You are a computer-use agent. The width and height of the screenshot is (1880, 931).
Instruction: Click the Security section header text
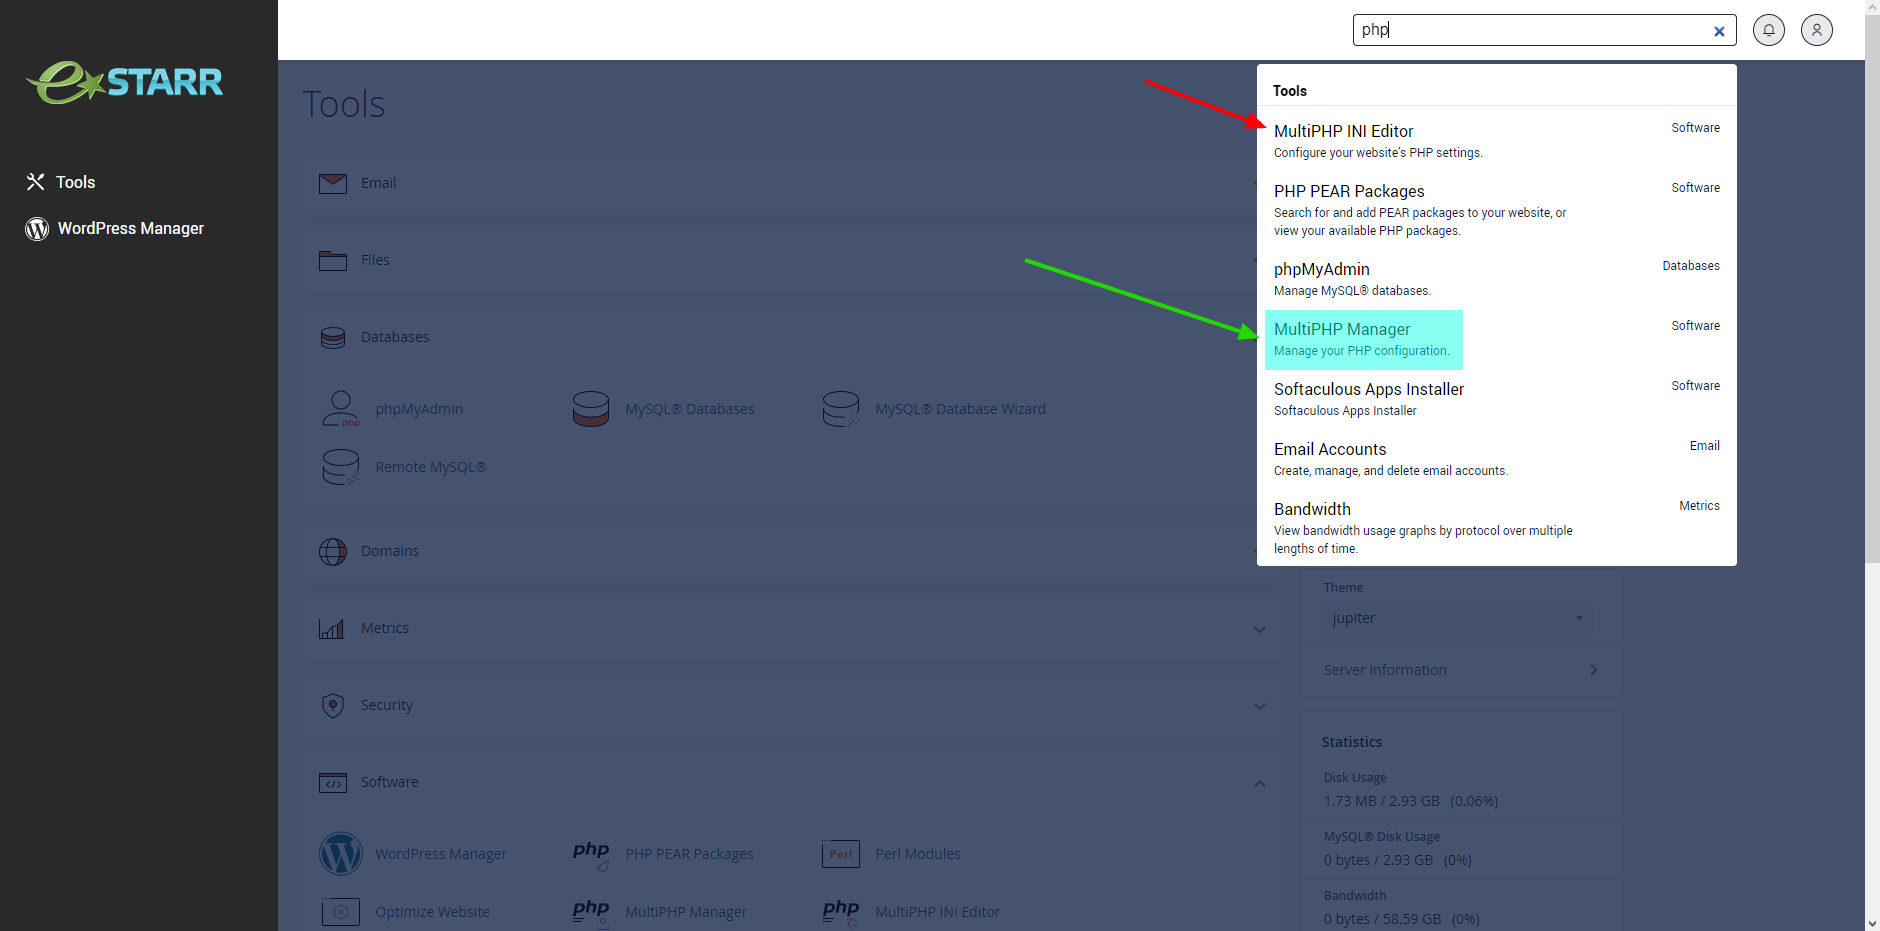point(387,705)
